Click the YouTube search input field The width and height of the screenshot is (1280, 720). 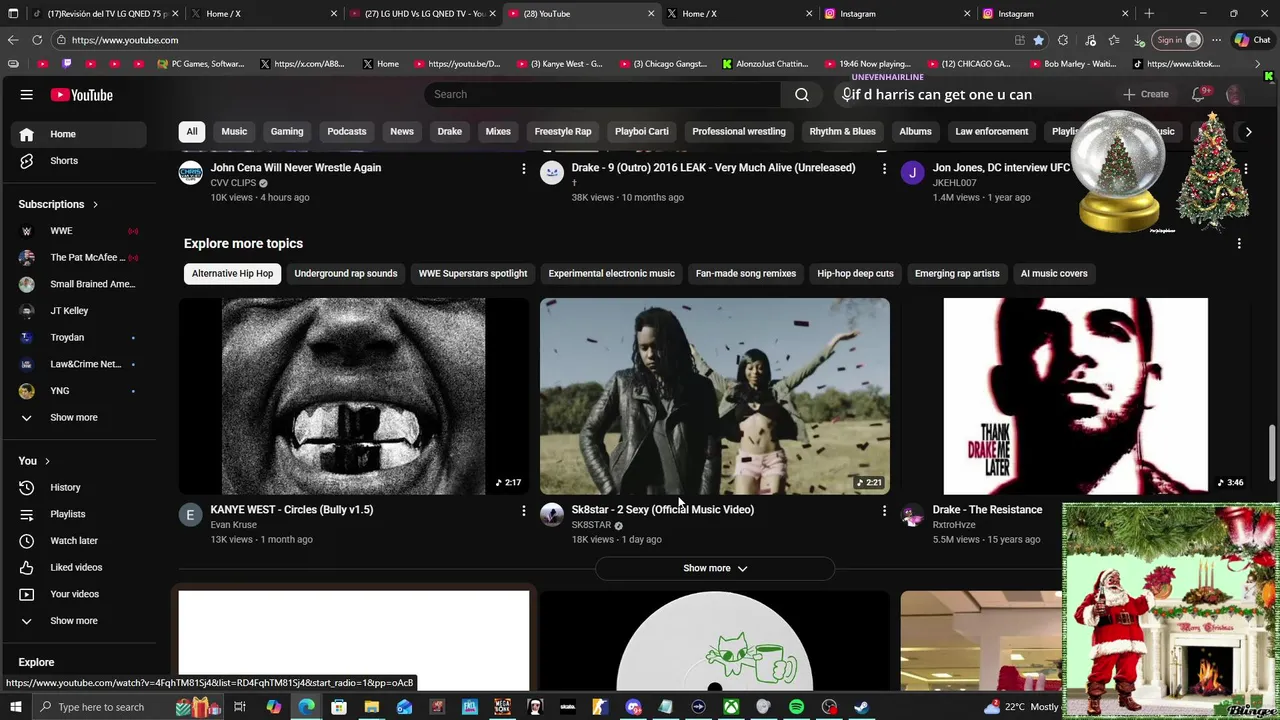(602, 94)
